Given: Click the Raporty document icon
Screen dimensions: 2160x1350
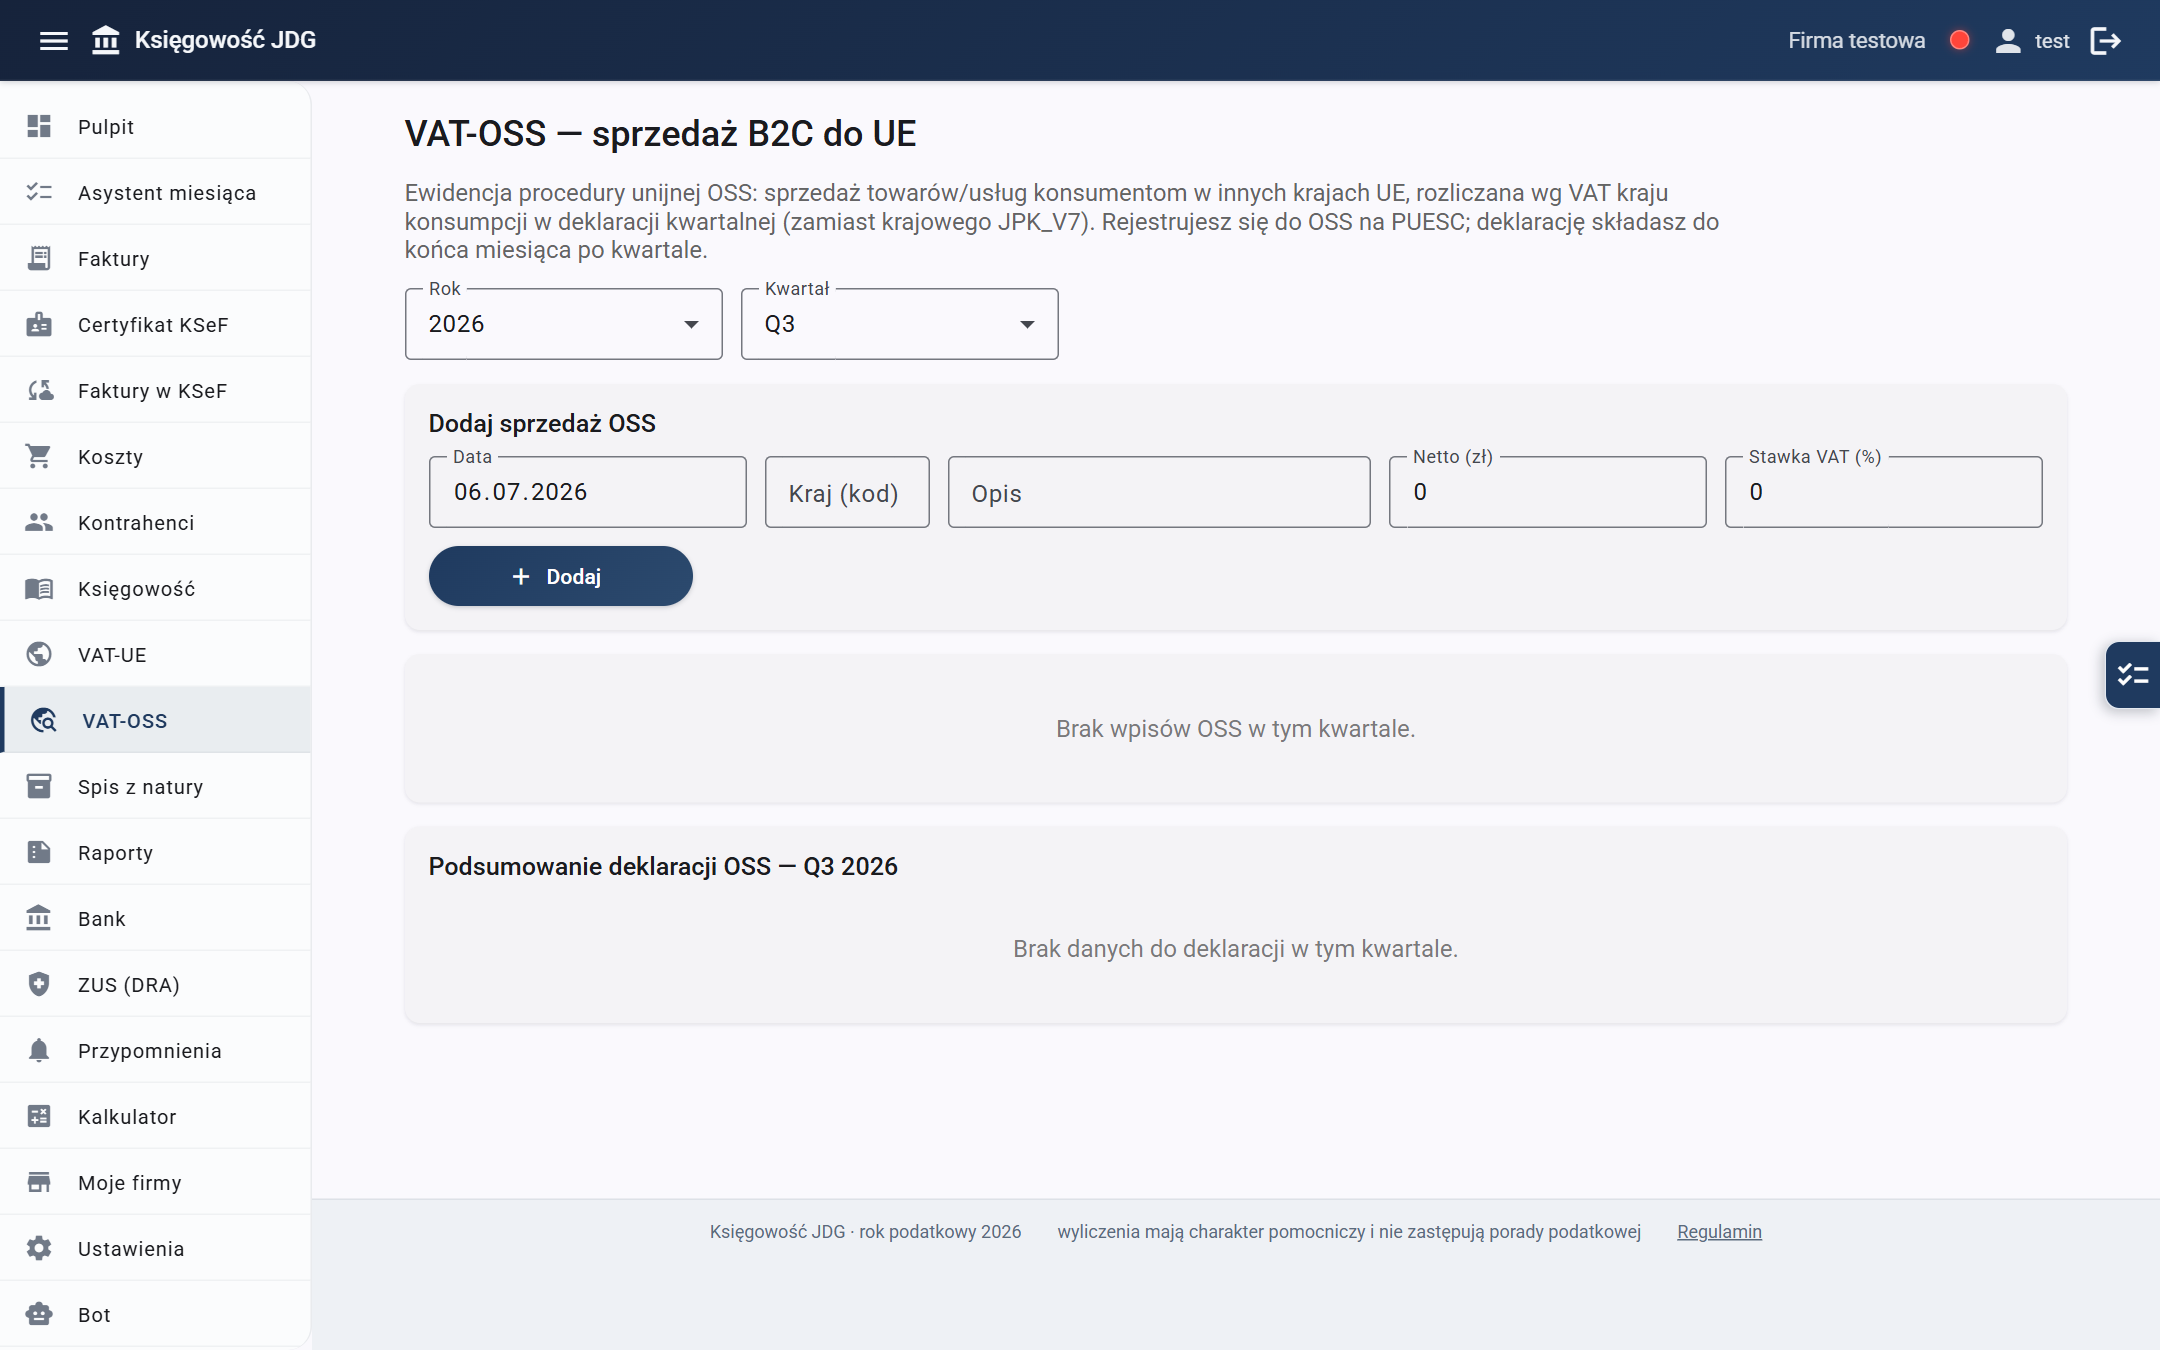Looking at the screenshot, I should click(x=39, y=852).
